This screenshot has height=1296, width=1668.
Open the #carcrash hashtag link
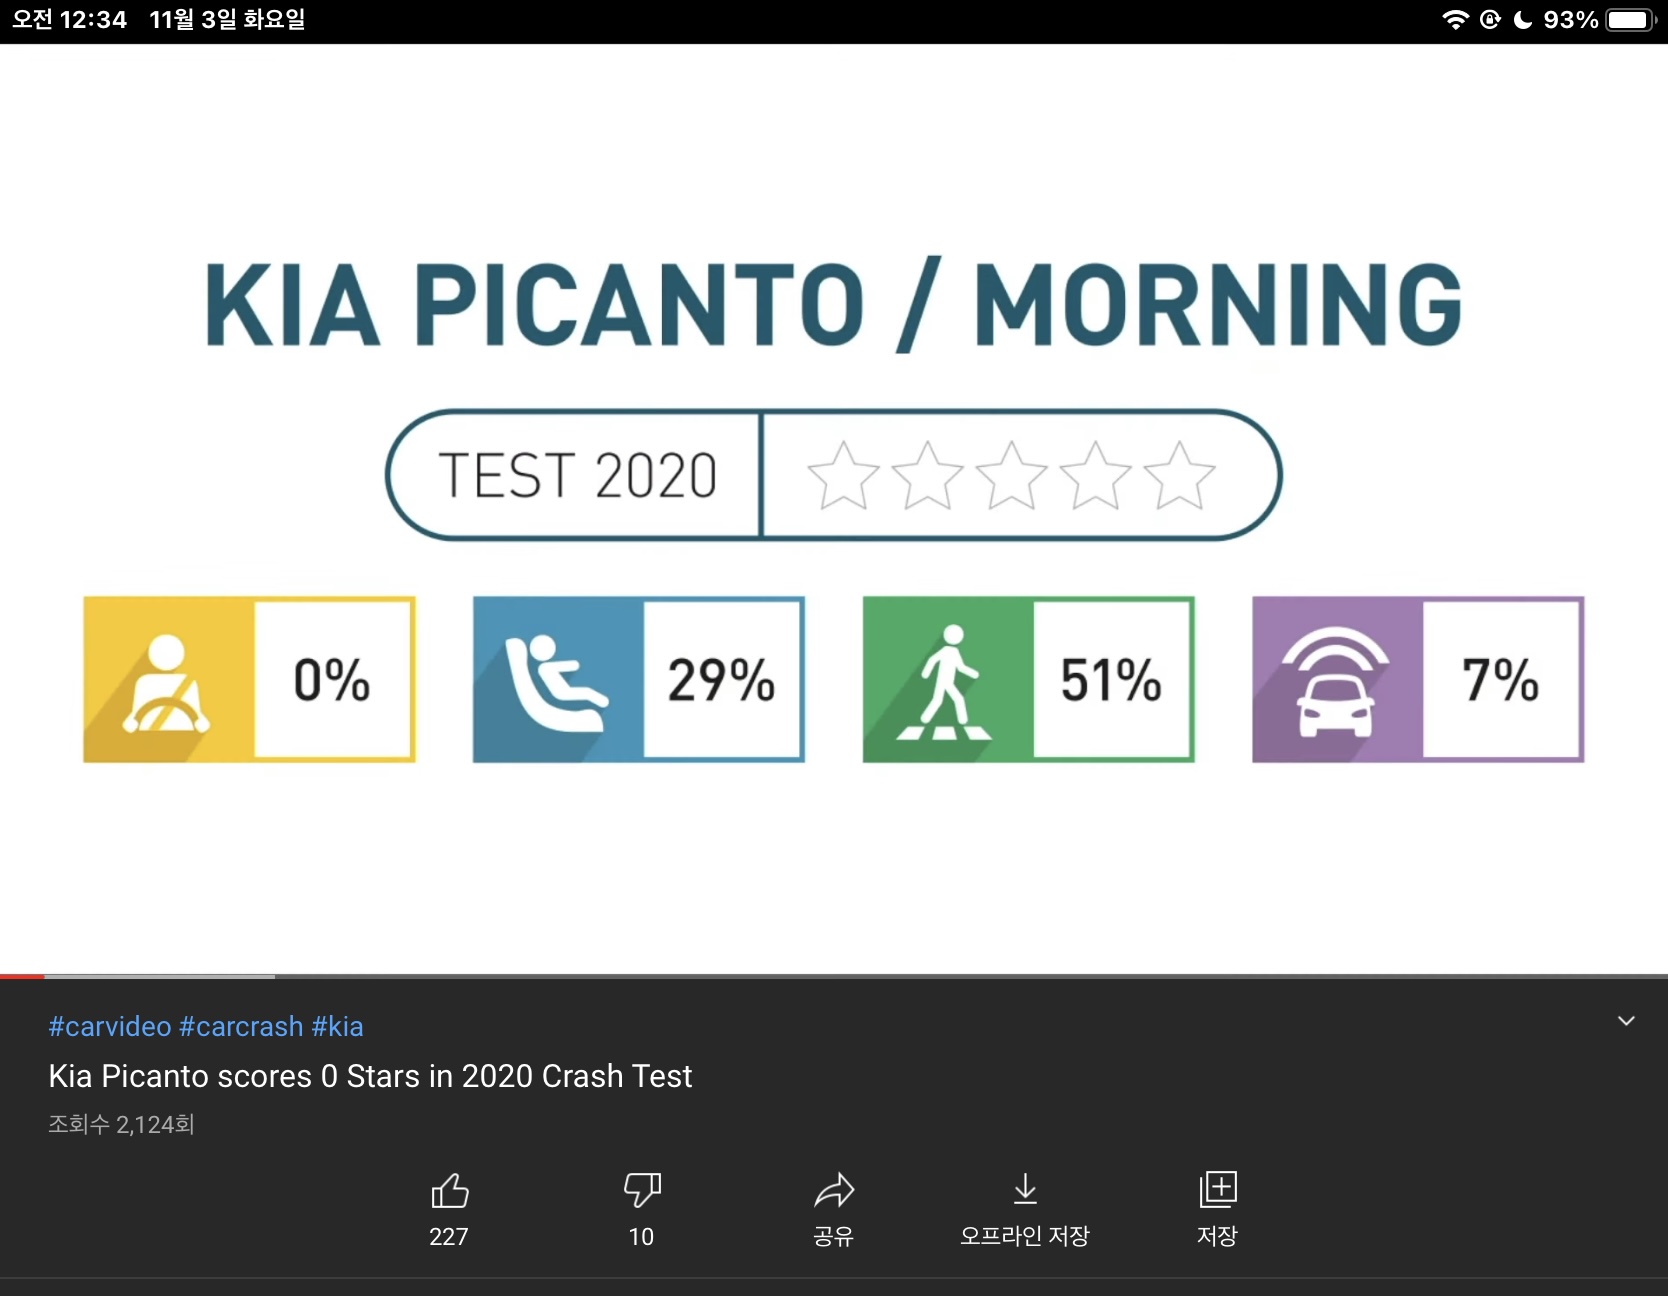click(241, 1027)
